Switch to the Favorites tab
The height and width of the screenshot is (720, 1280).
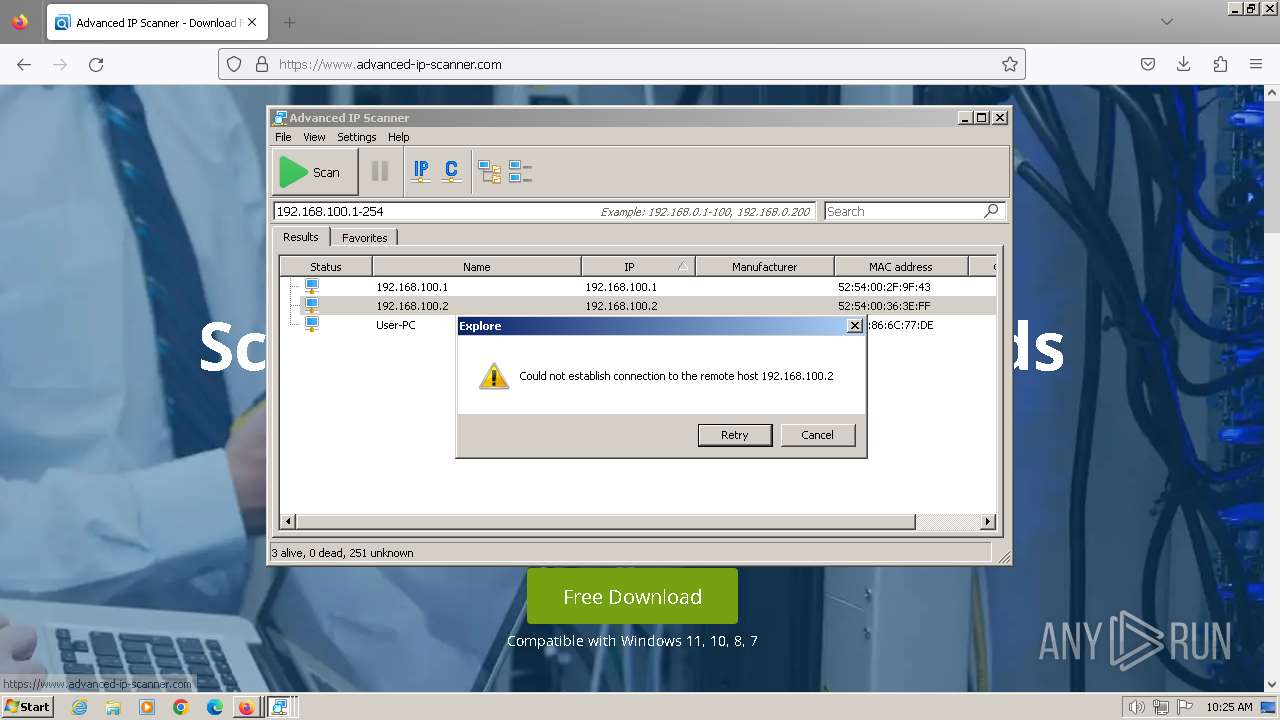pos(364,238)
